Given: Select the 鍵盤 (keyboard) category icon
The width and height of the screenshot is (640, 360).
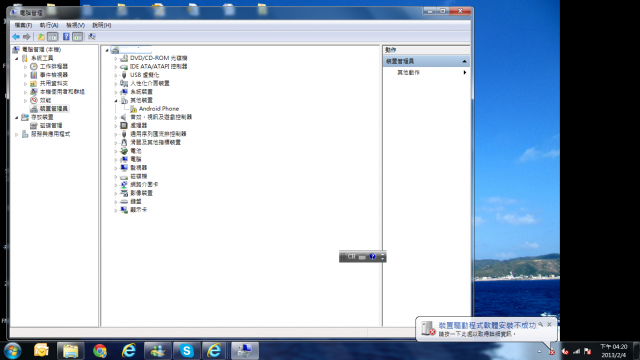Looking at the screenshot, I should tap(124, 201).
